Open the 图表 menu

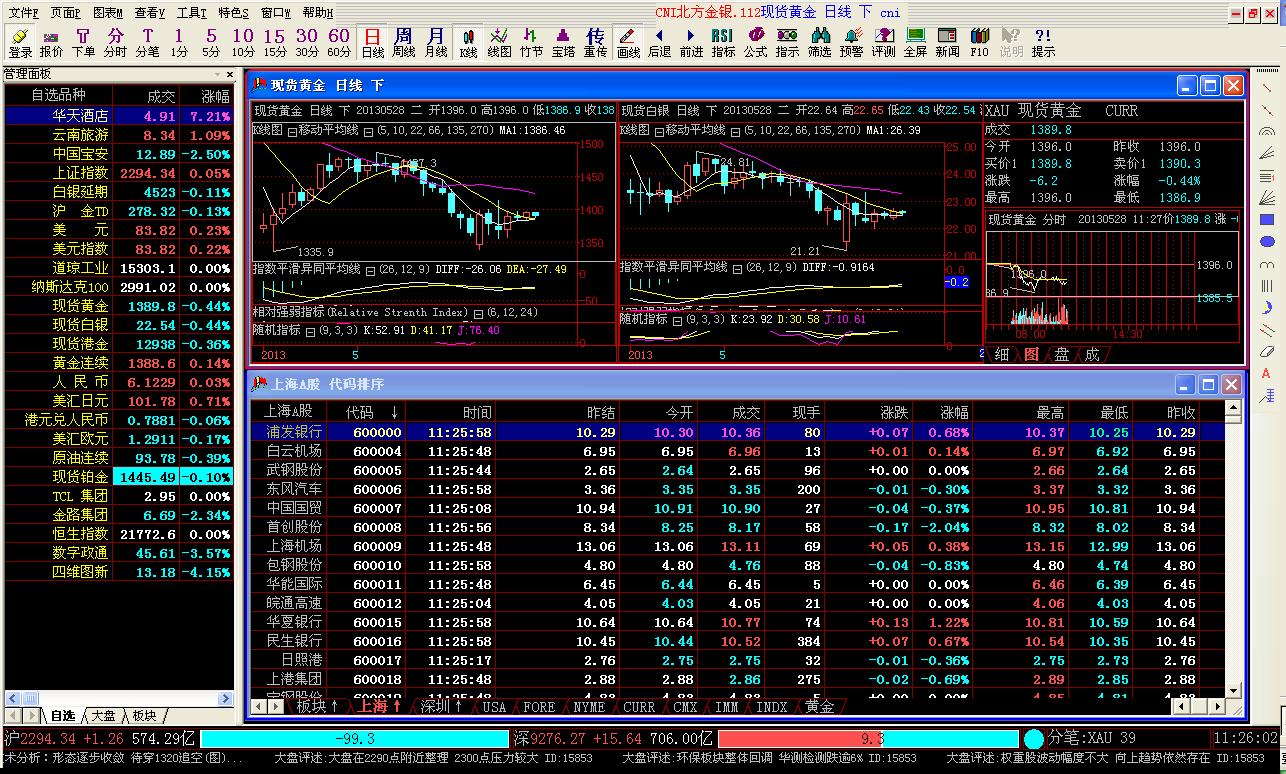coord(108,12)
